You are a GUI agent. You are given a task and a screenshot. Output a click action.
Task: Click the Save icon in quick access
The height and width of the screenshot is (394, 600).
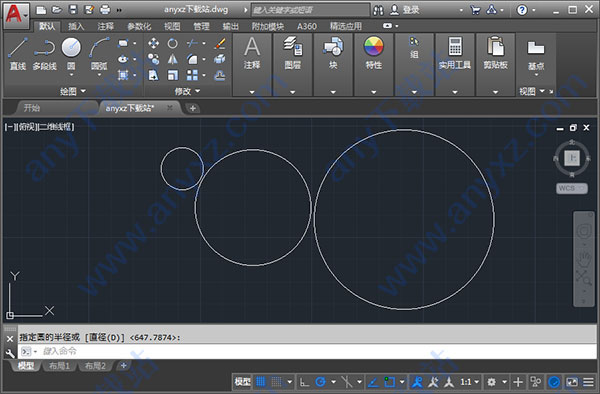73,10
